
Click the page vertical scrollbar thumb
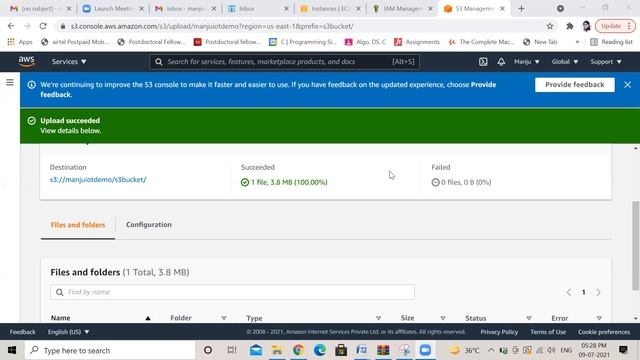[x=636, y=245]
